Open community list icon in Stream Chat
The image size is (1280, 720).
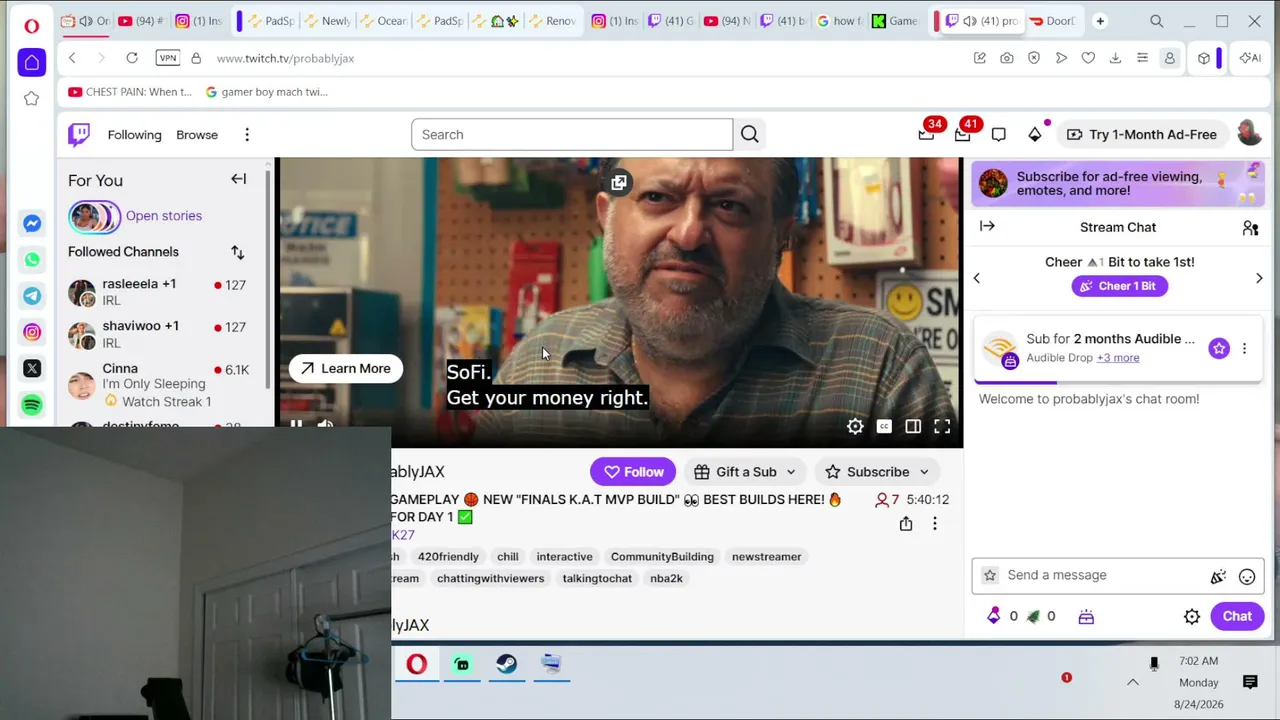[1250, 228]
